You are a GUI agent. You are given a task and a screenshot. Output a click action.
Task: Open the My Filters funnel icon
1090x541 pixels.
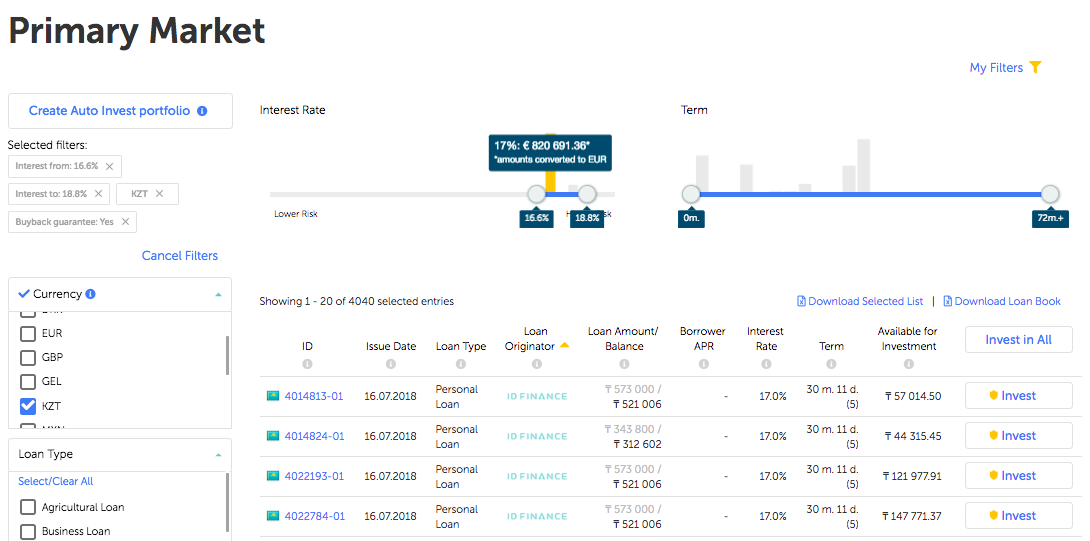click(1035, 67)
